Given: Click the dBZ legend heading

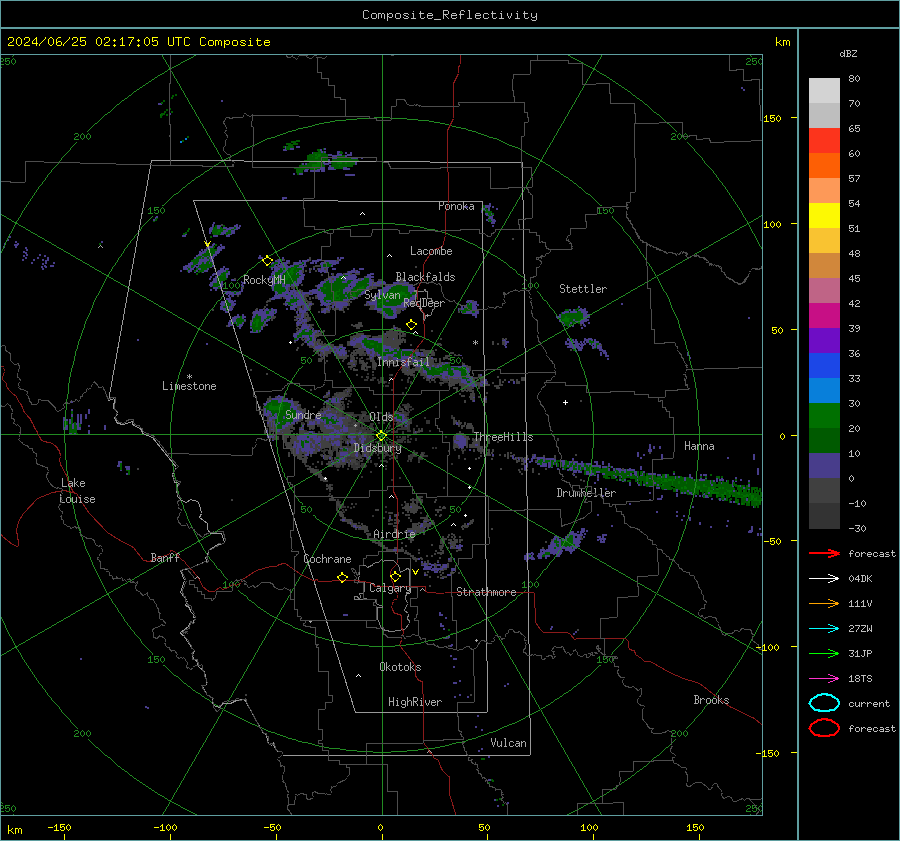Looking at the screenshot, I should click(848, 53).
